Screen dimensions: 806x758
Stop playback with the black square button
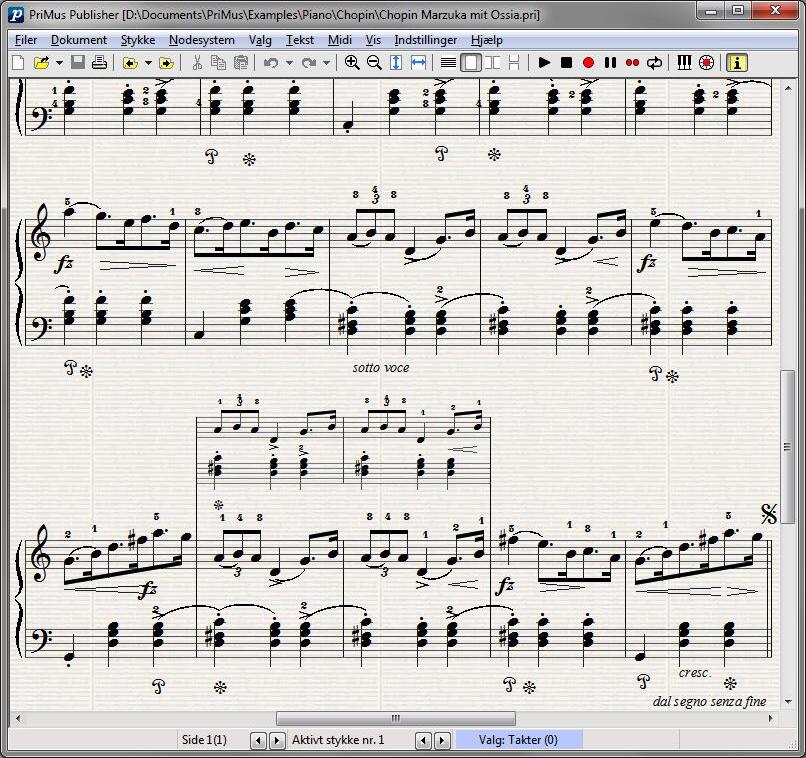click(x=566, y=63)
